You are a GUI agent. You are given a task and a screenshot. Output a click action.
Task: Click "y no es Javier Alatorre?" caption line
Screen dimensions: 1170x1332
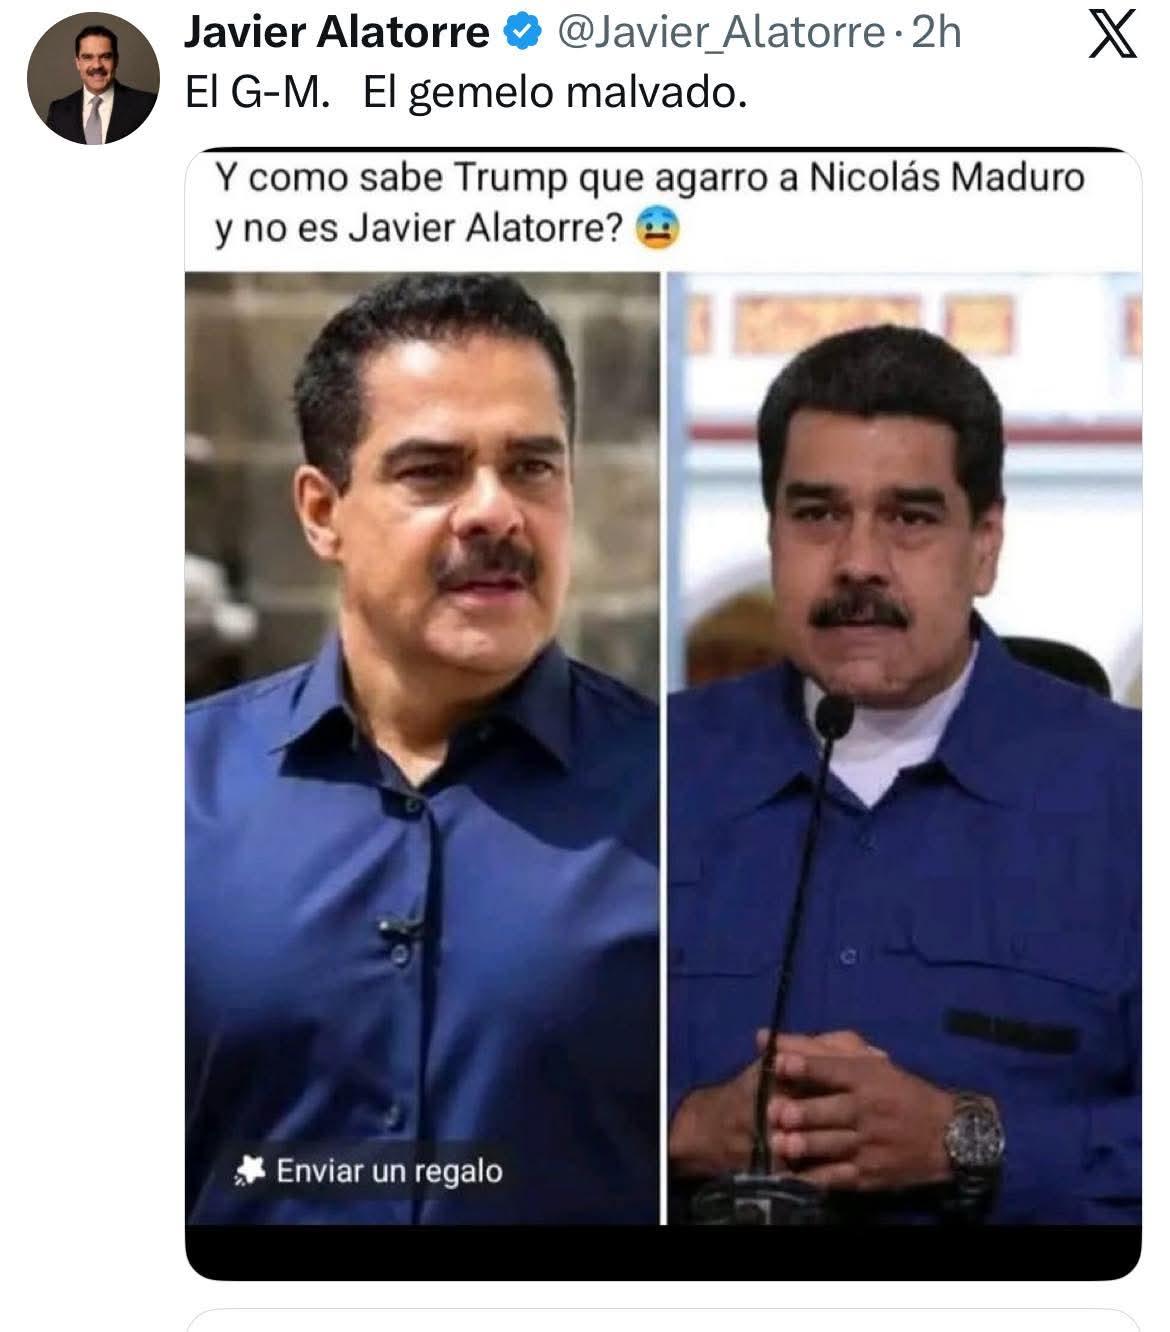click(x=421, y=230)
